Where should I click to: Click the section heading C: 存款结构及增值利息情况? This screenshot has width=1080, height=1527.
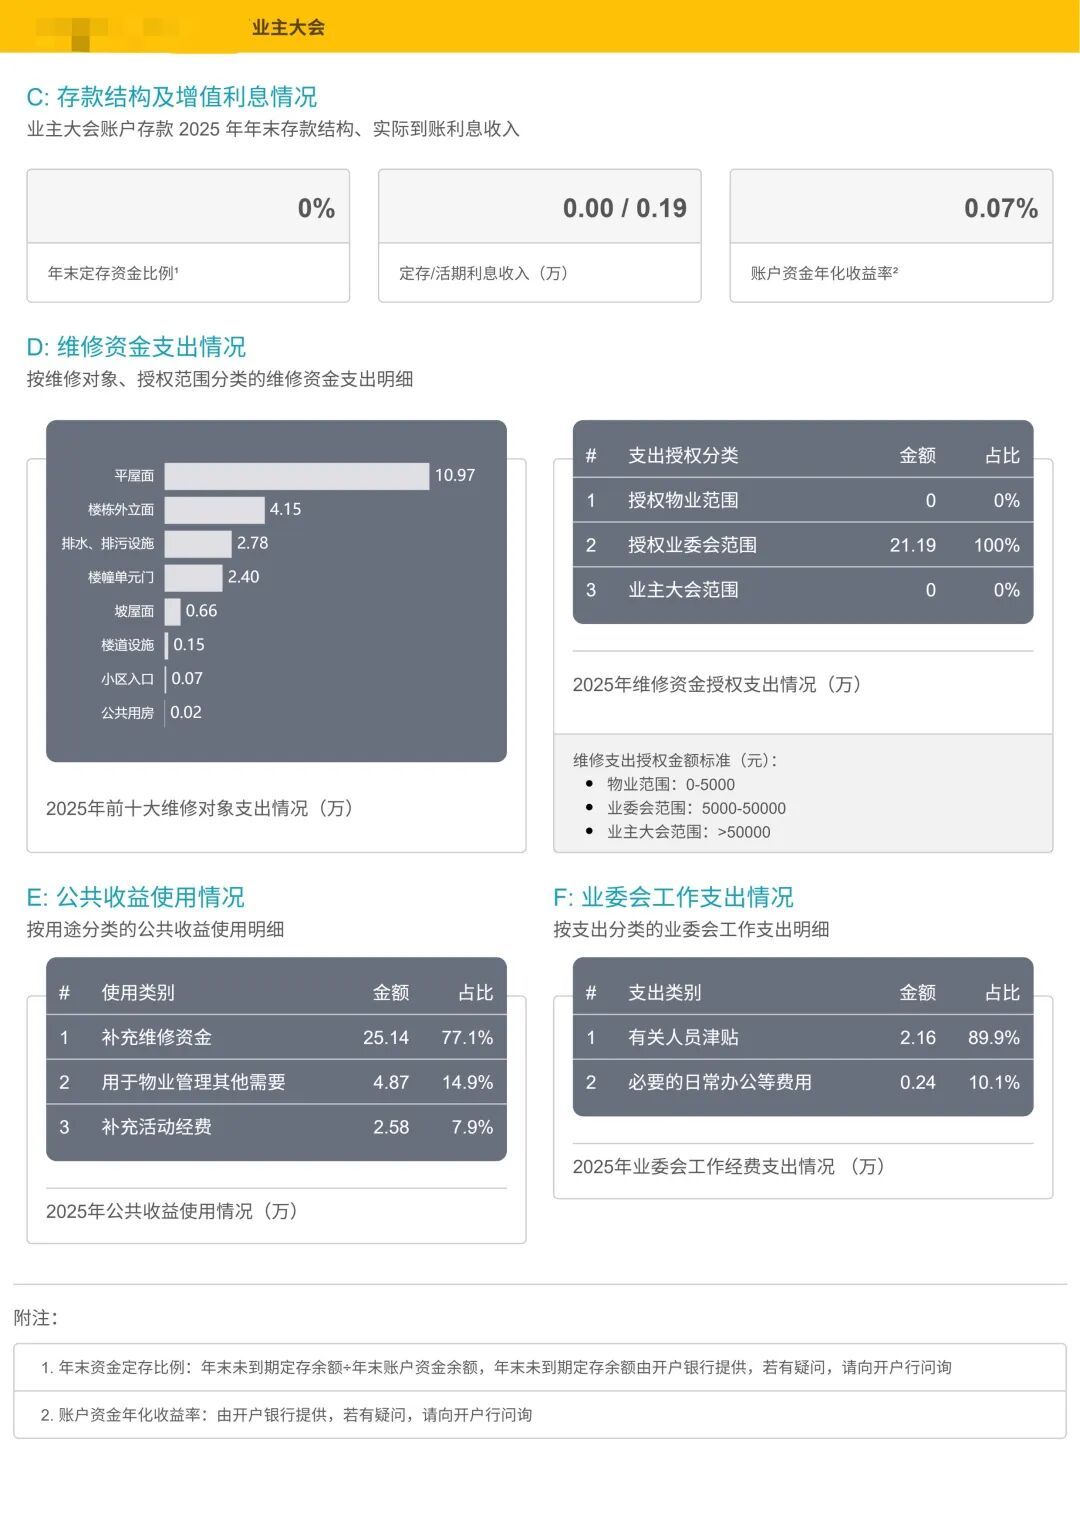click(171, 97)
